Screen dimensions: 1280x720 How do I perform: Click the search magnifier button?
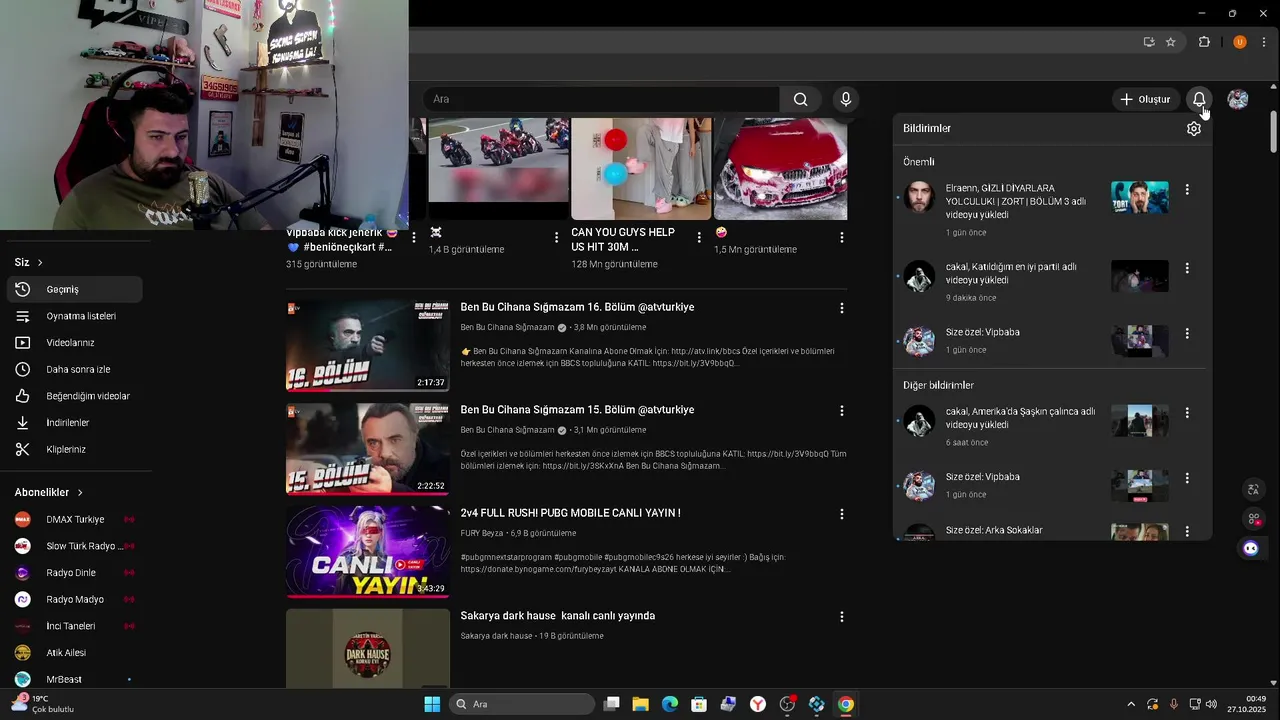tap(800, 99)
